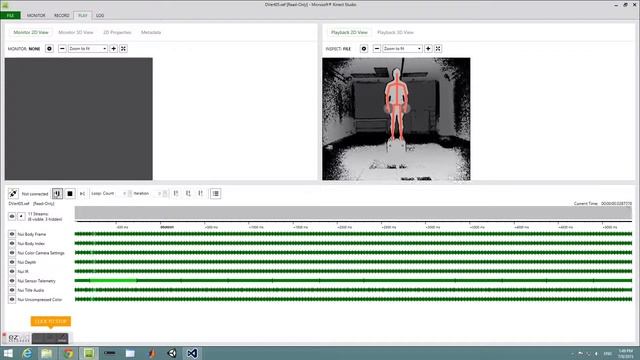Image resolution: width=640 pixels, height=360 pixels.
Task: Click the gray timeline overview bar
Action: click(x=353, y=213)
